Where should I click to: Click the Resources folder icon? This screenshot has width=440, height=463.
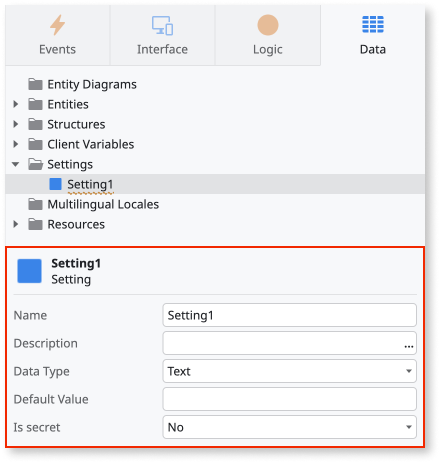tap(35, 224)
